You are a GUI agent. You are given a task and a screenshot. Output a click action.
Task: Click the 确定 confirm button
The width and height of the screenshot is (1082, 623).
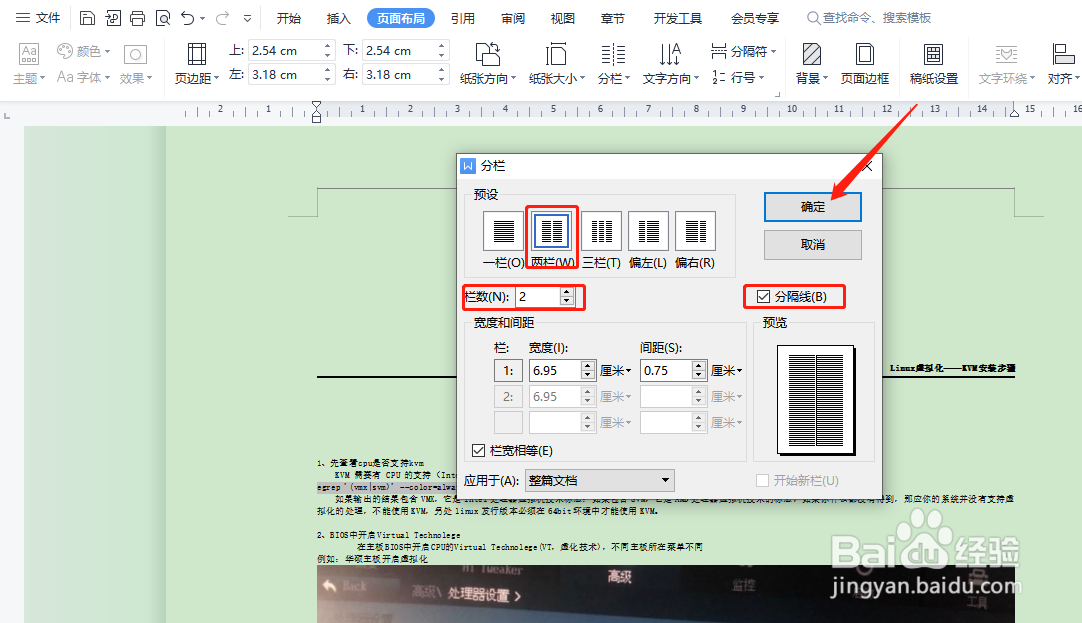(x=812, y=206)
